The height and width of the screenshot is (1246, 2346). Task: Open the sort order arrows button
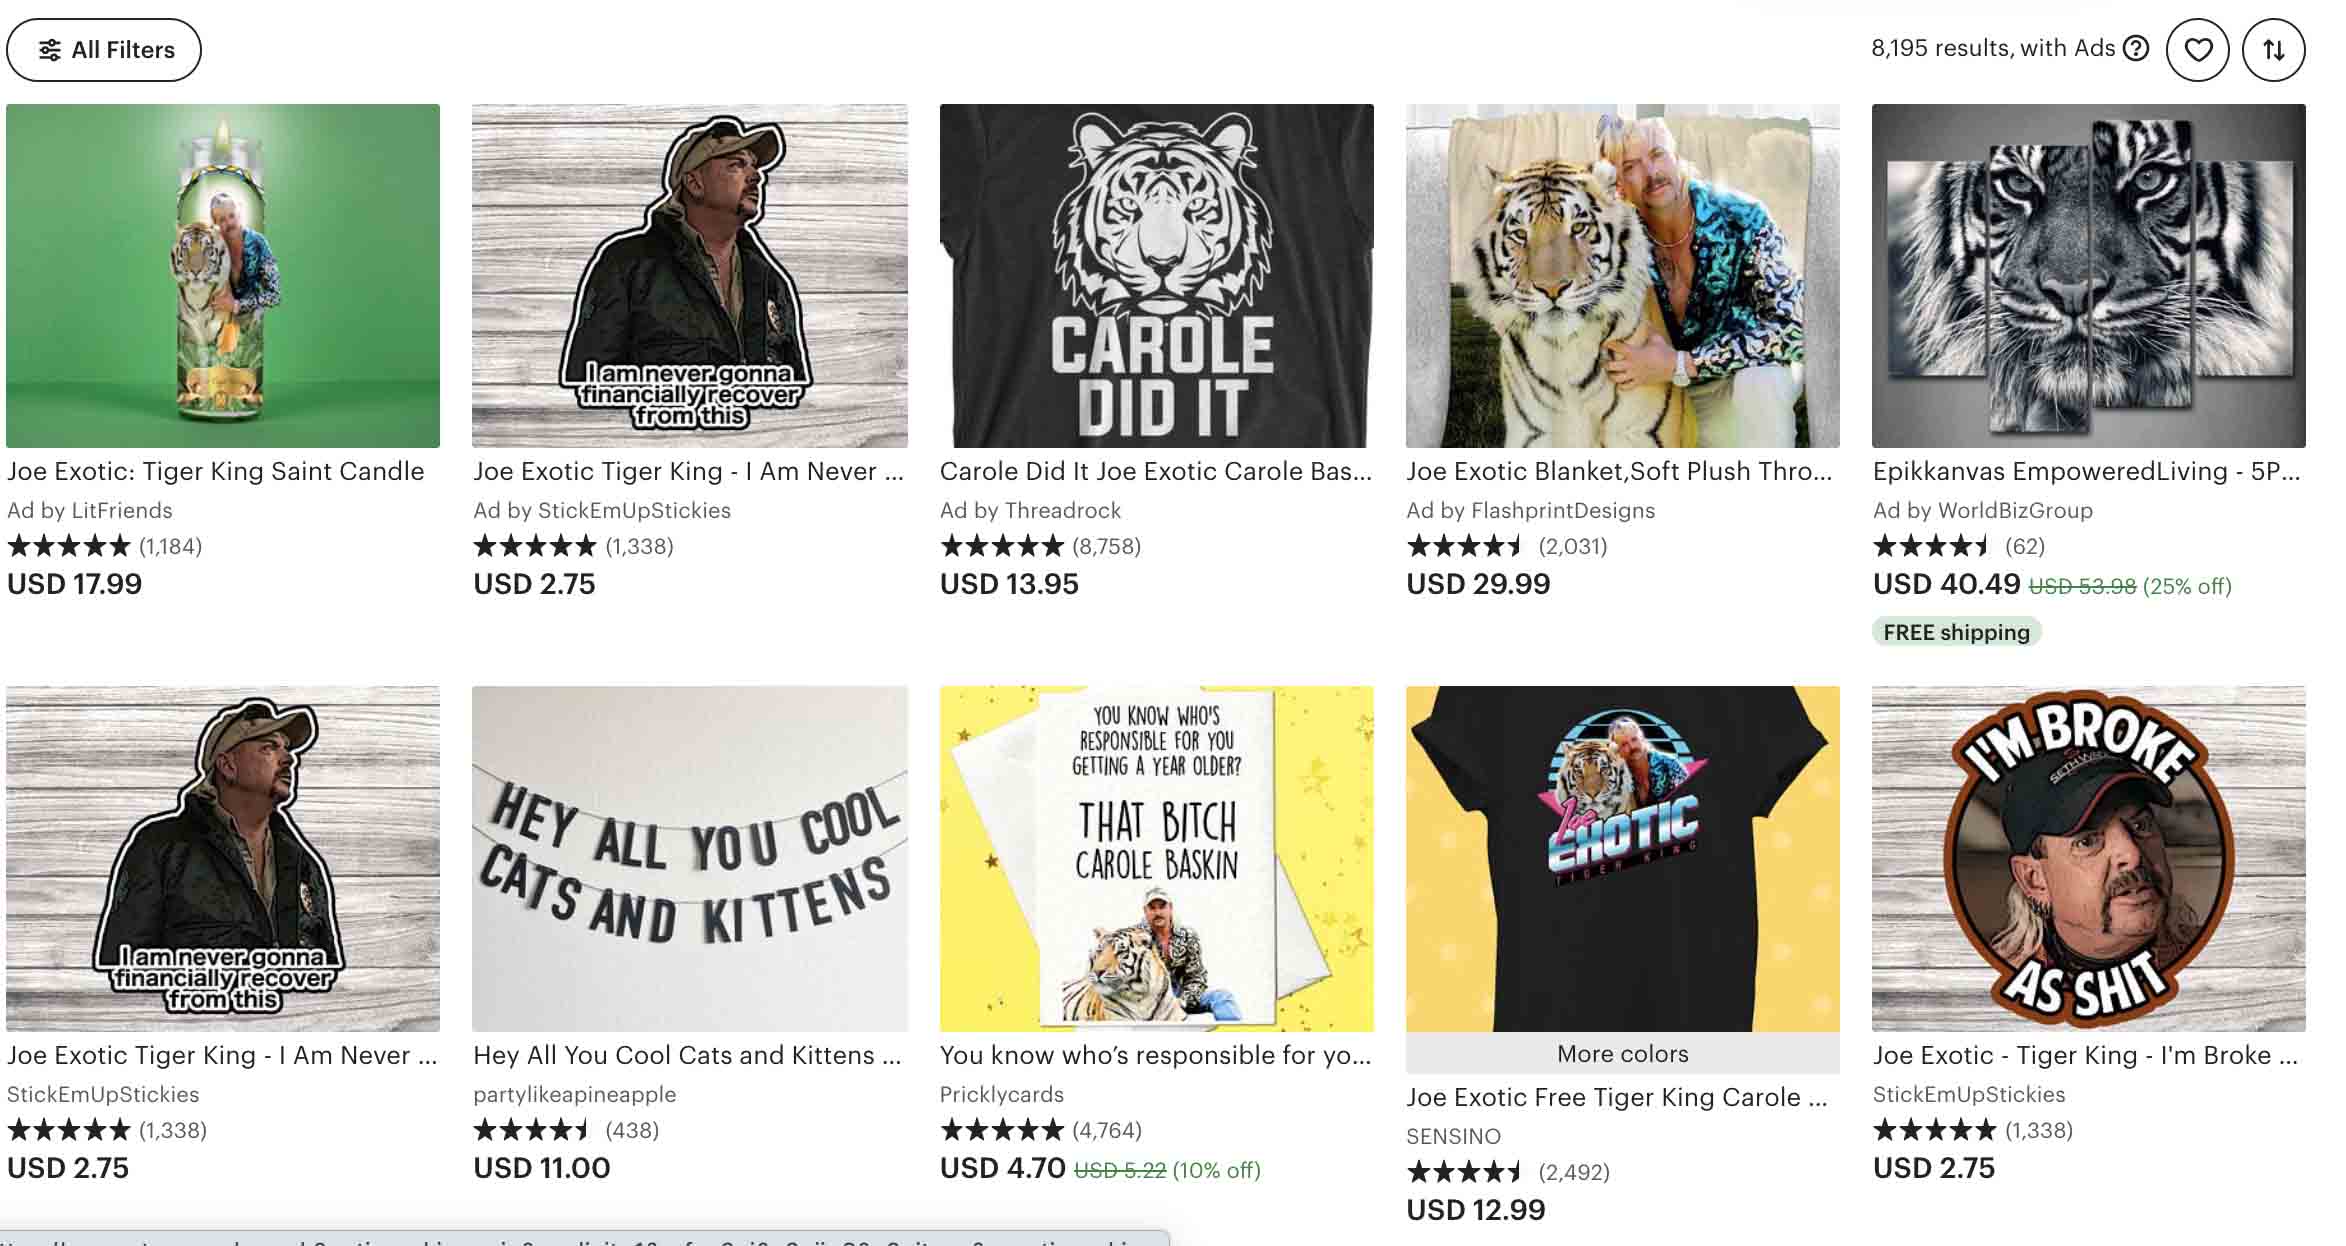click(2273, 50)
